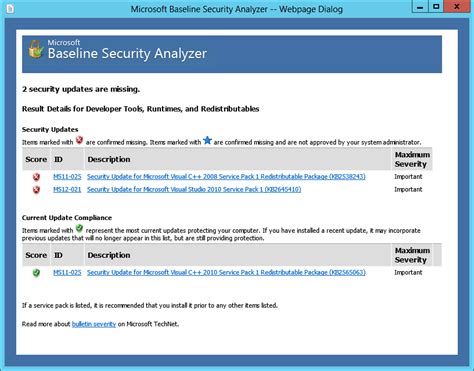Follow the bulletin severity TechNet link
Image resolution: width=474 pixels, height=371 pixels.
point(94,324)
